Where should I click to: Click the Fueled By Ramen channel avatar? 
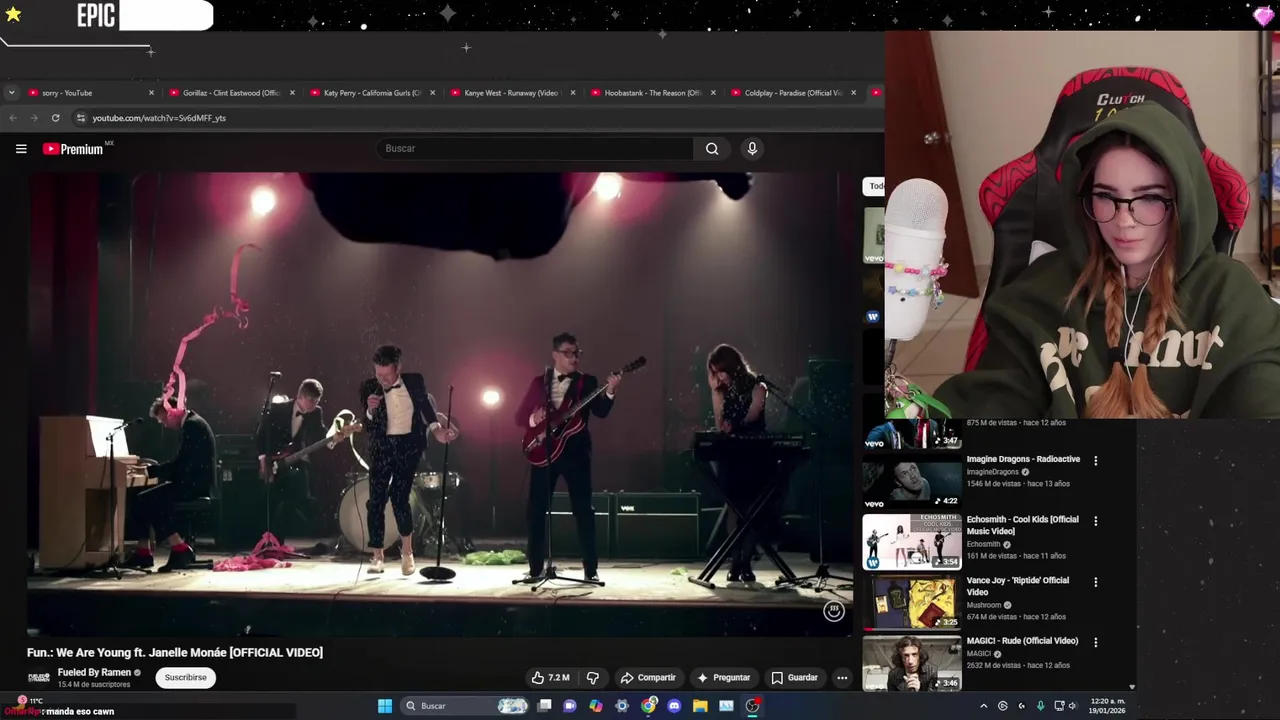[x=39, y=678]
